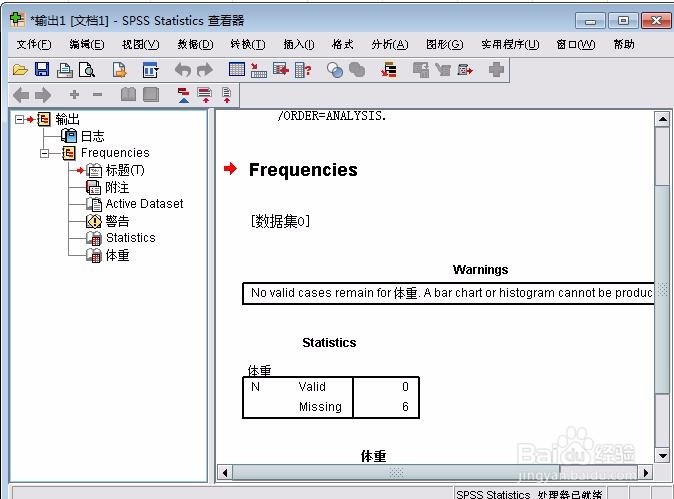Select Statistics in the outline tree
This screenshot has width=674, height=499.
(131, 238)
